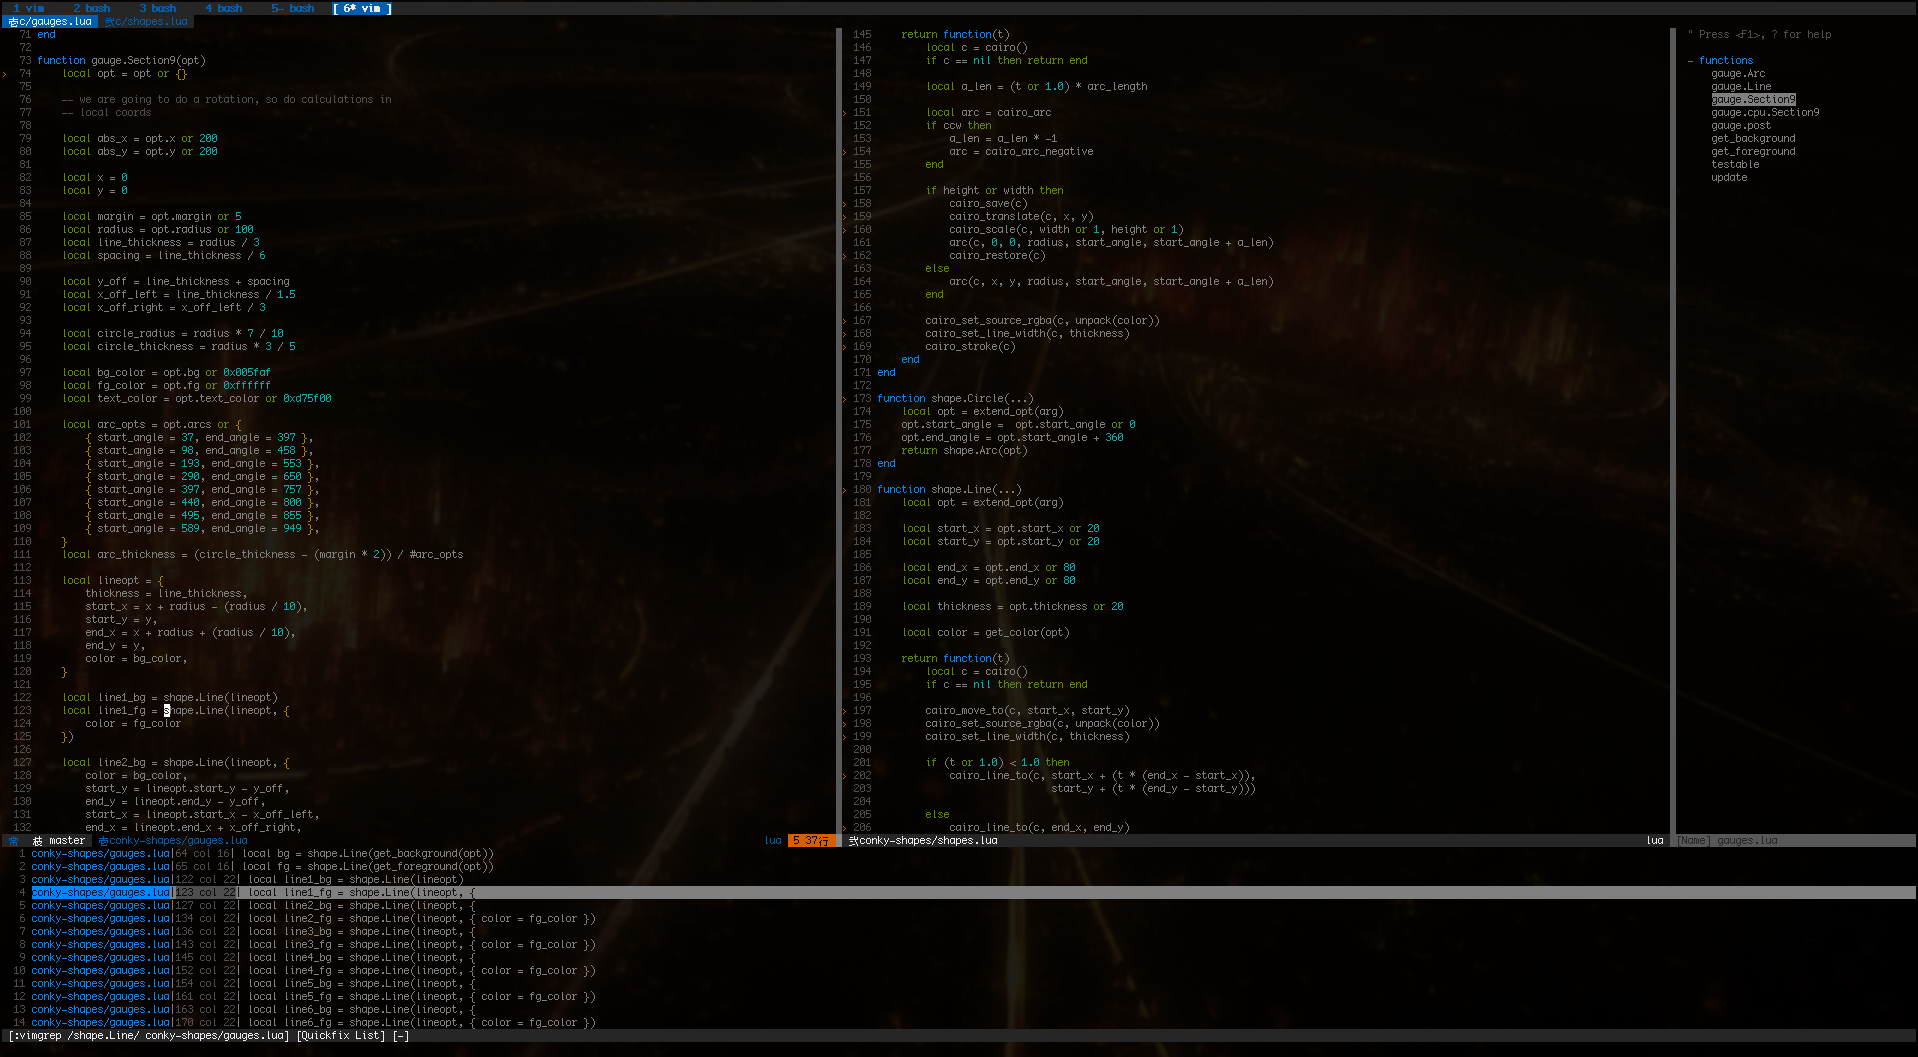Switch to tmux window 5 bash

pyautogui.click(x=292, y=8)
